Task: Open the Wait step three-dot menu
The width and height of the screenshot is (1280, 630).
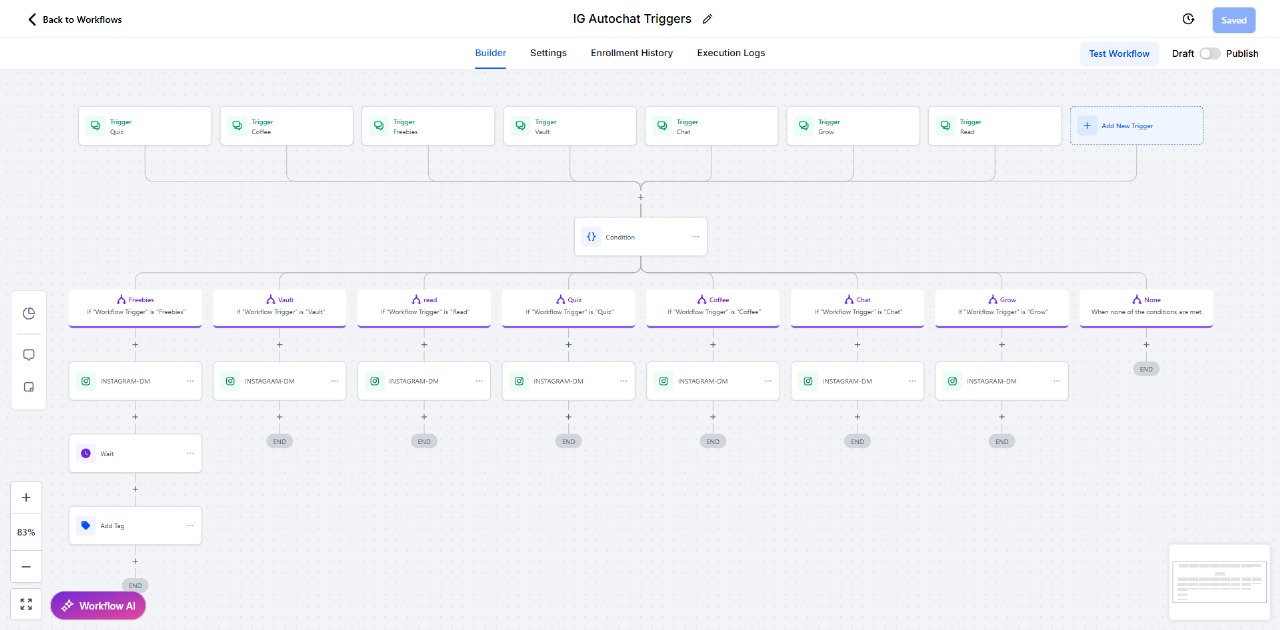Action: tap(190, 453)
